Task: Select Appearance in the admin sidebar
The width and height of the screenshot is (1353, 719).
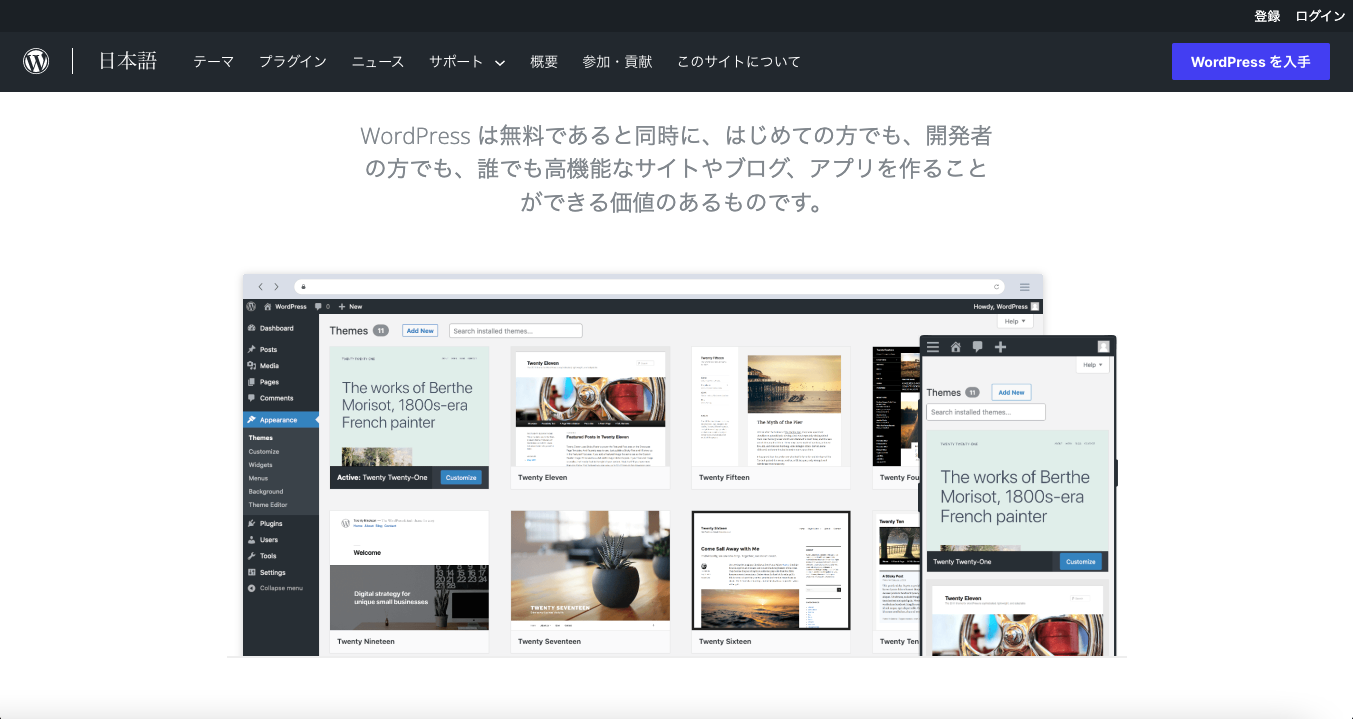Action: click(281, 420)
